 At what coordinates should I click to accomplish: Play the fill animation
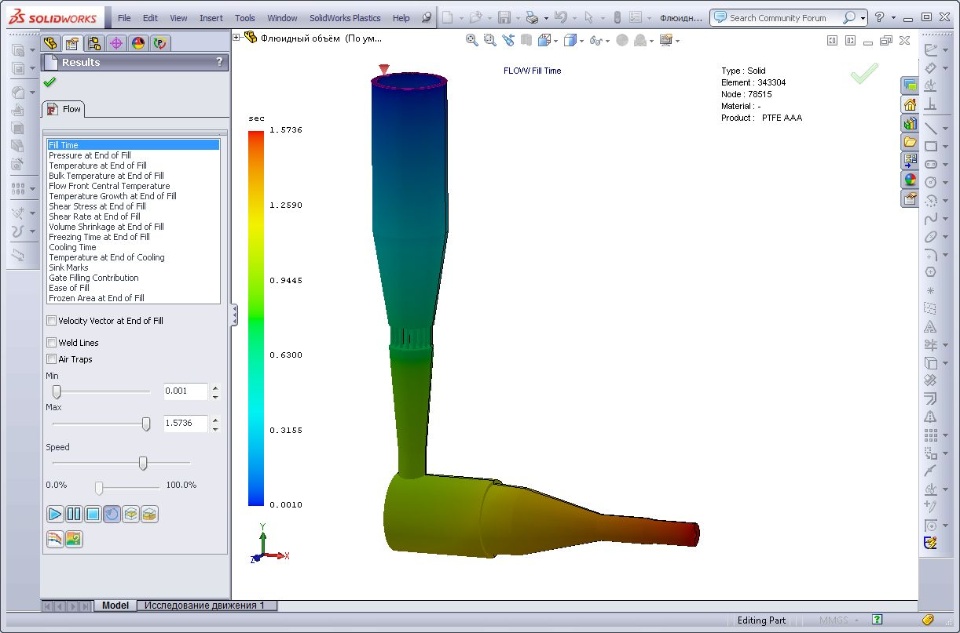(54, 514)
